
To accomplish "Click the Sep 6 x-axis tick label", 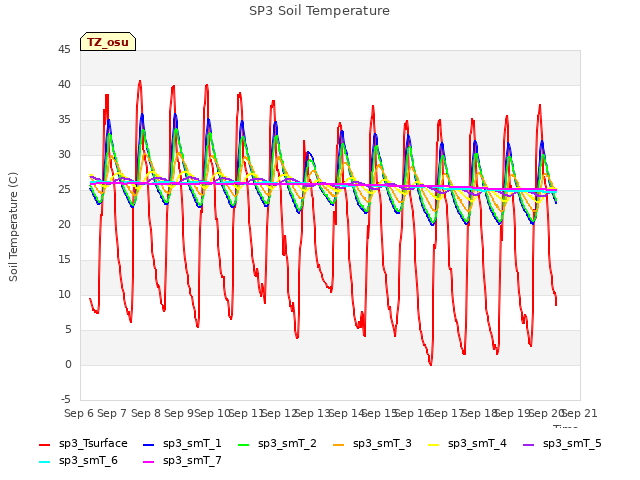I will [x=79, y=413].
